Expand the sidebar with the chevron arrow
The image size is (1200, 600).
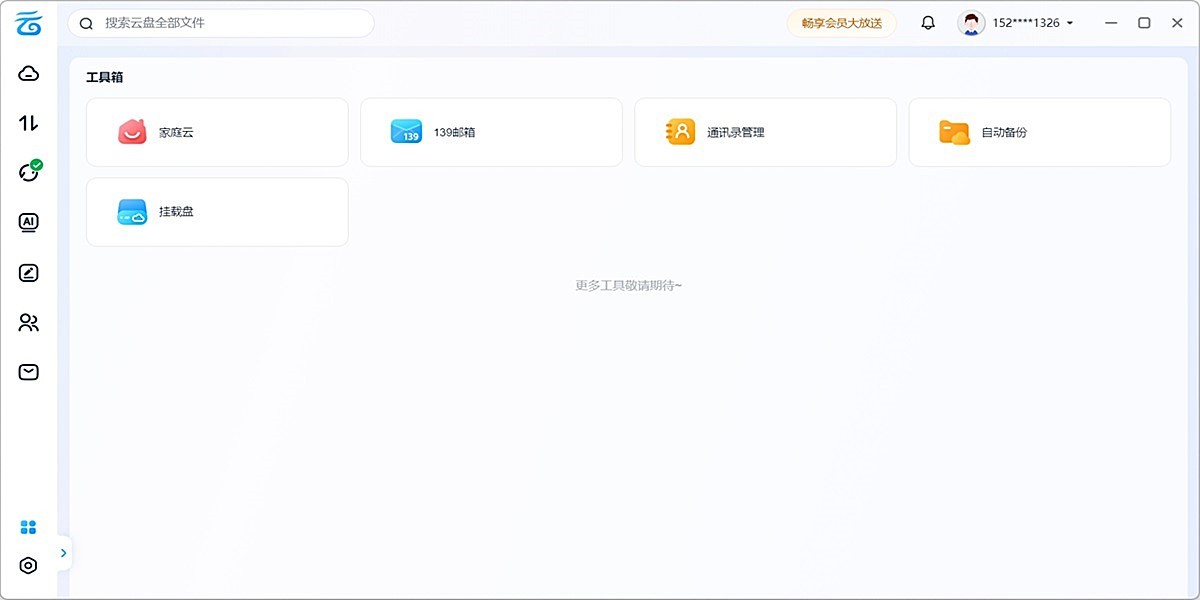click(x=63, y=552)
